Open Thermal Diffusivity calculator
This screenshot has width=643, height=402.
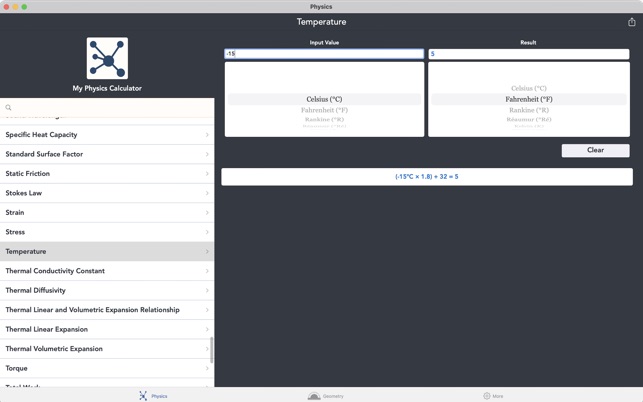(107, 290)
